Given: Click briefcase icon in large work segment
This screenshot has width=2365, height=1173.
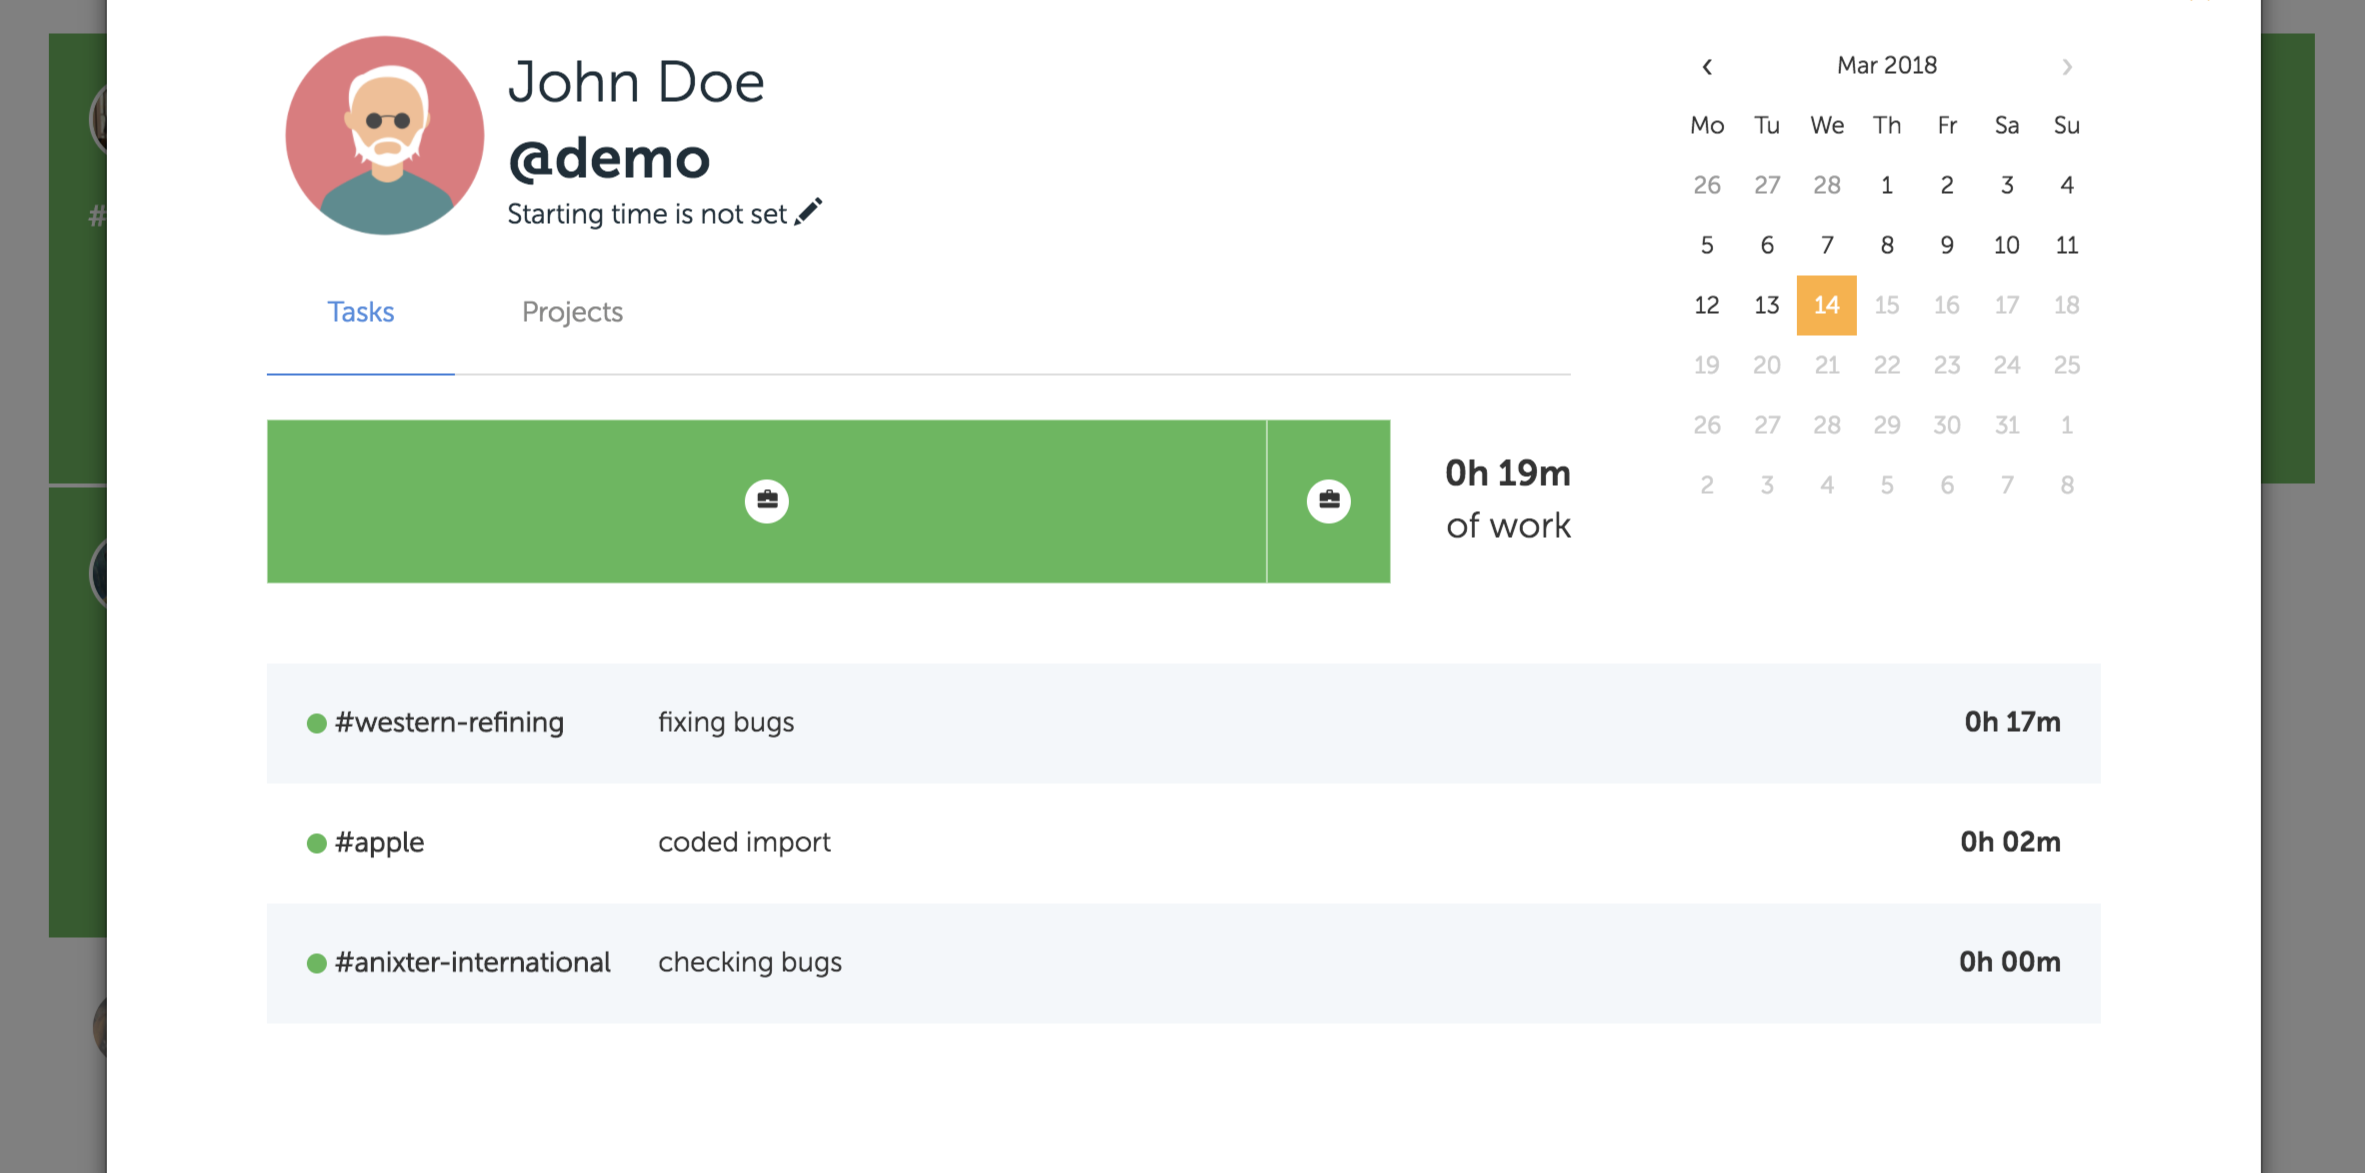Looking at the screenshot, I should pyautogui.click(x=767, y=501).
